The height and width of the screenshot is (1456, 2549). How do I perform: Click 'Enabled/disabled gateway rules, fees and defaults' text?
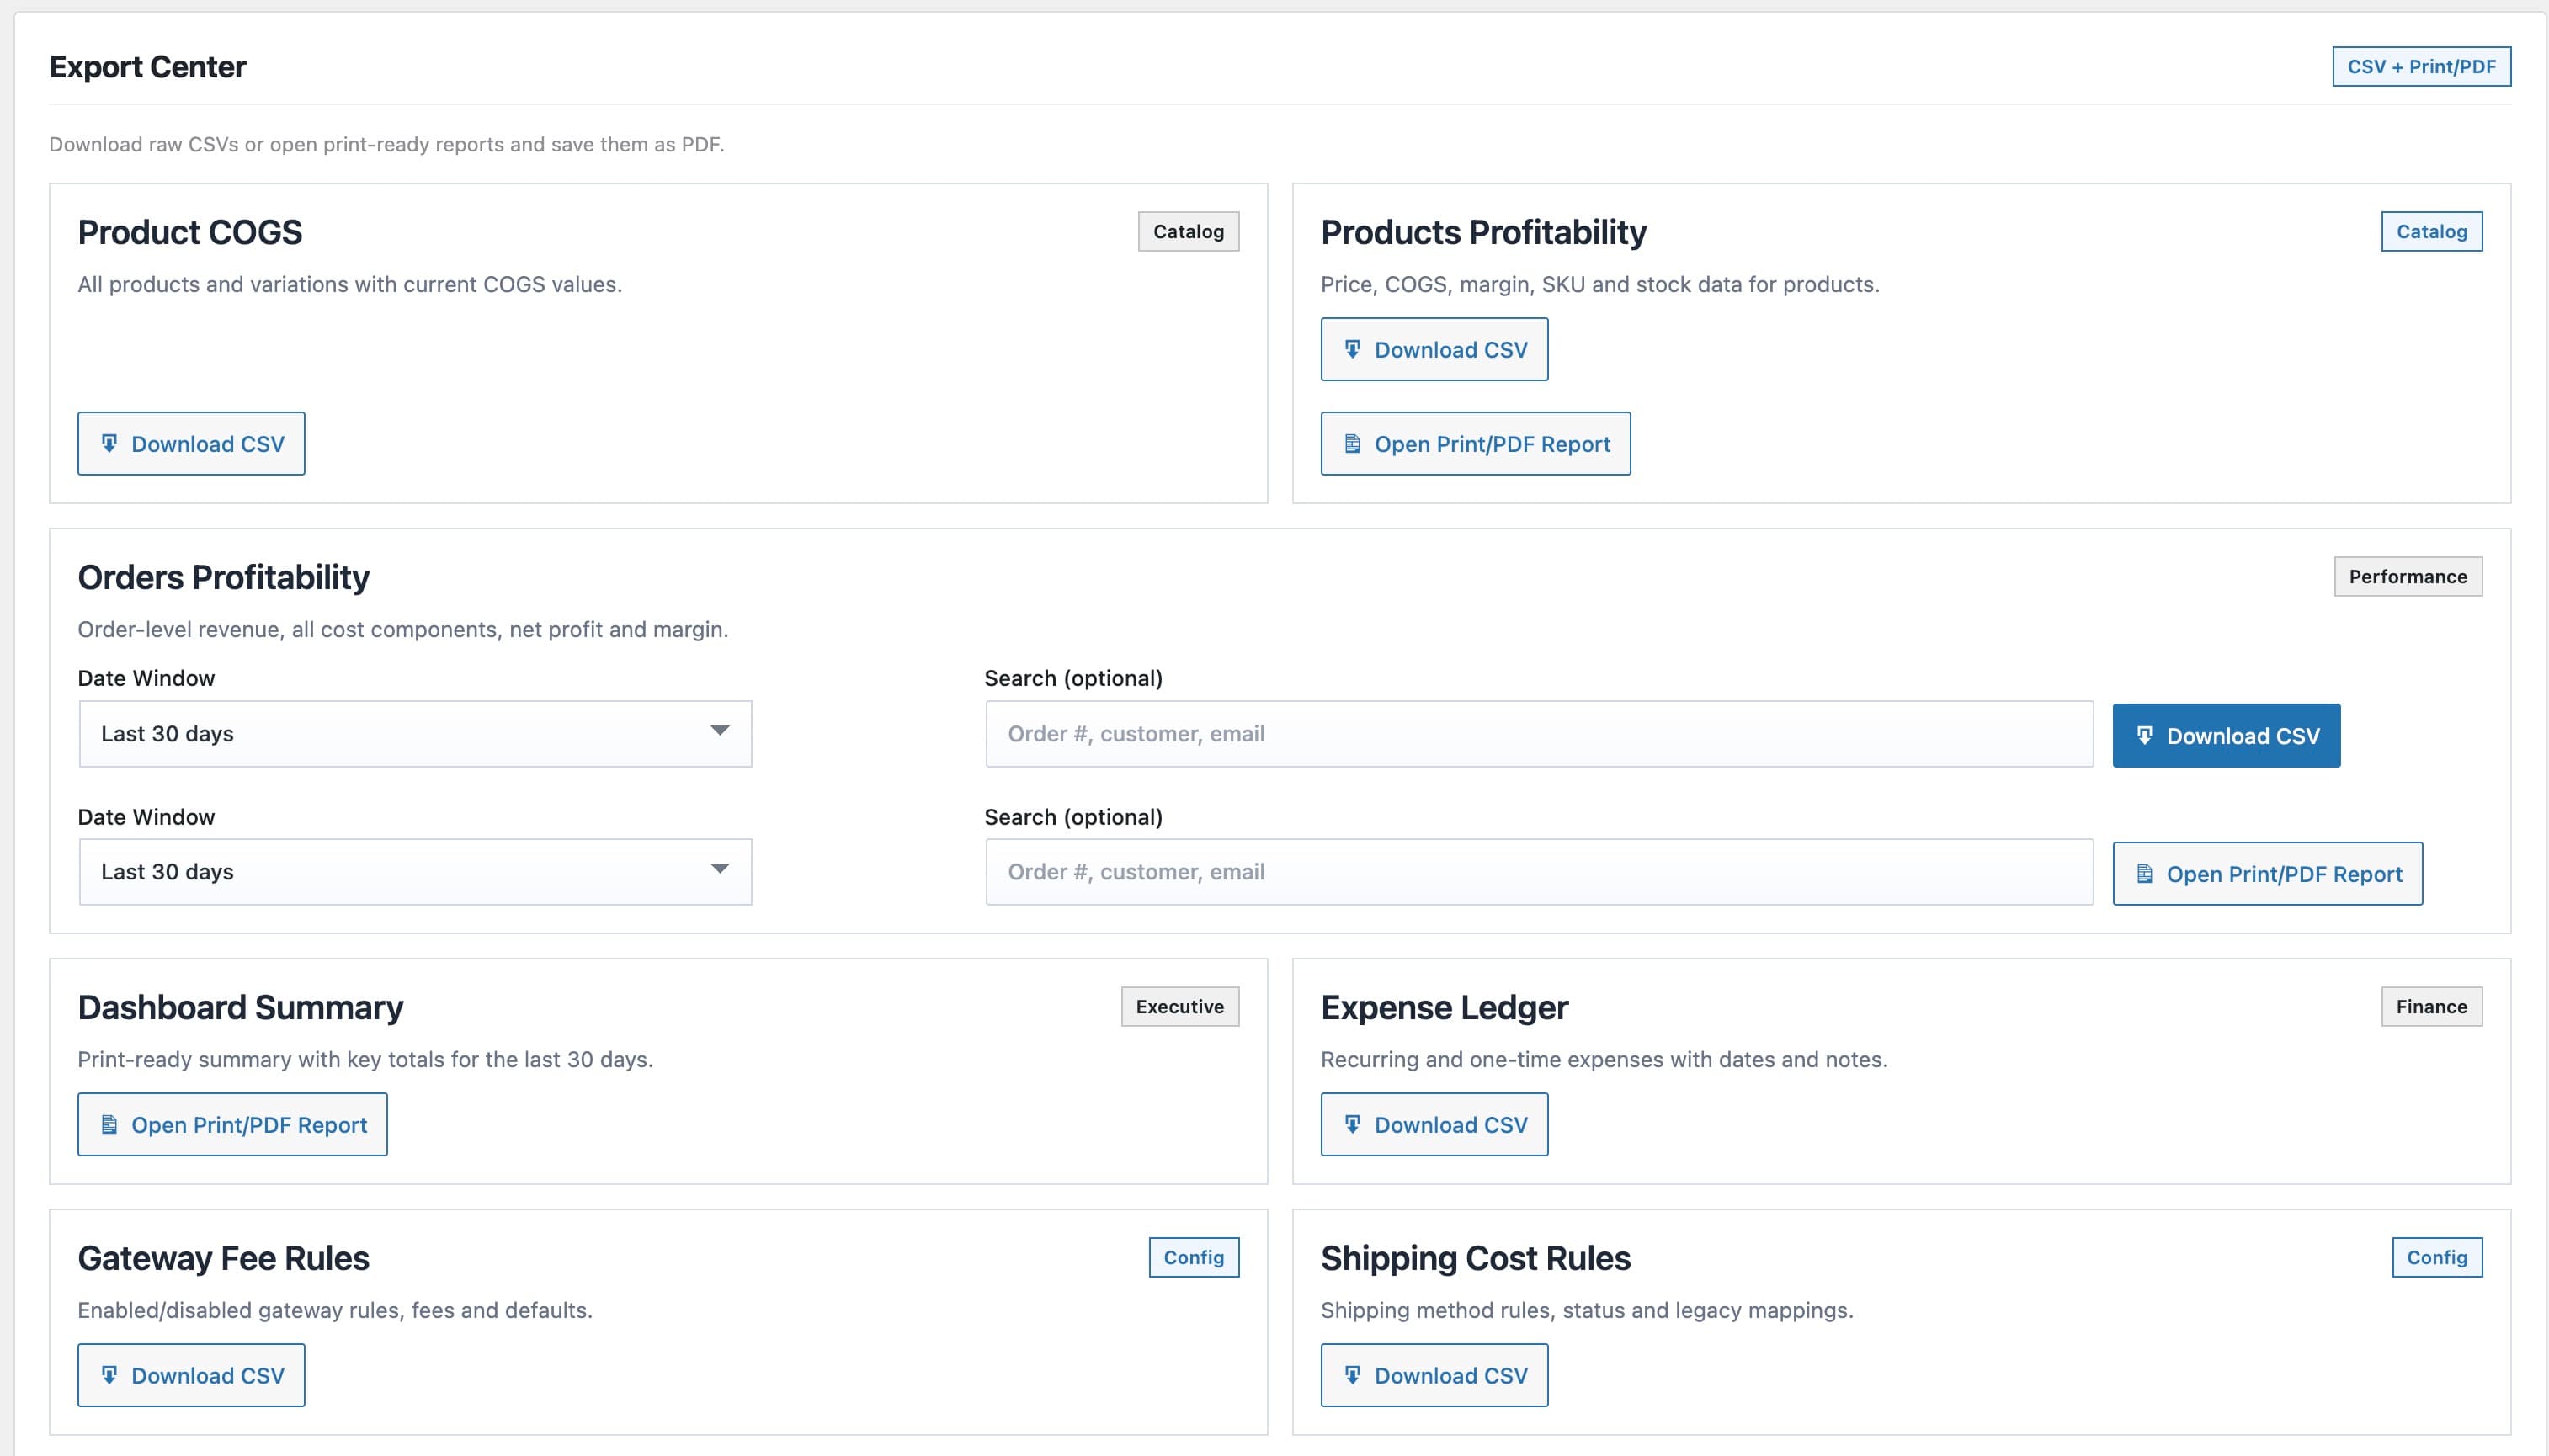click(335, 1310)
